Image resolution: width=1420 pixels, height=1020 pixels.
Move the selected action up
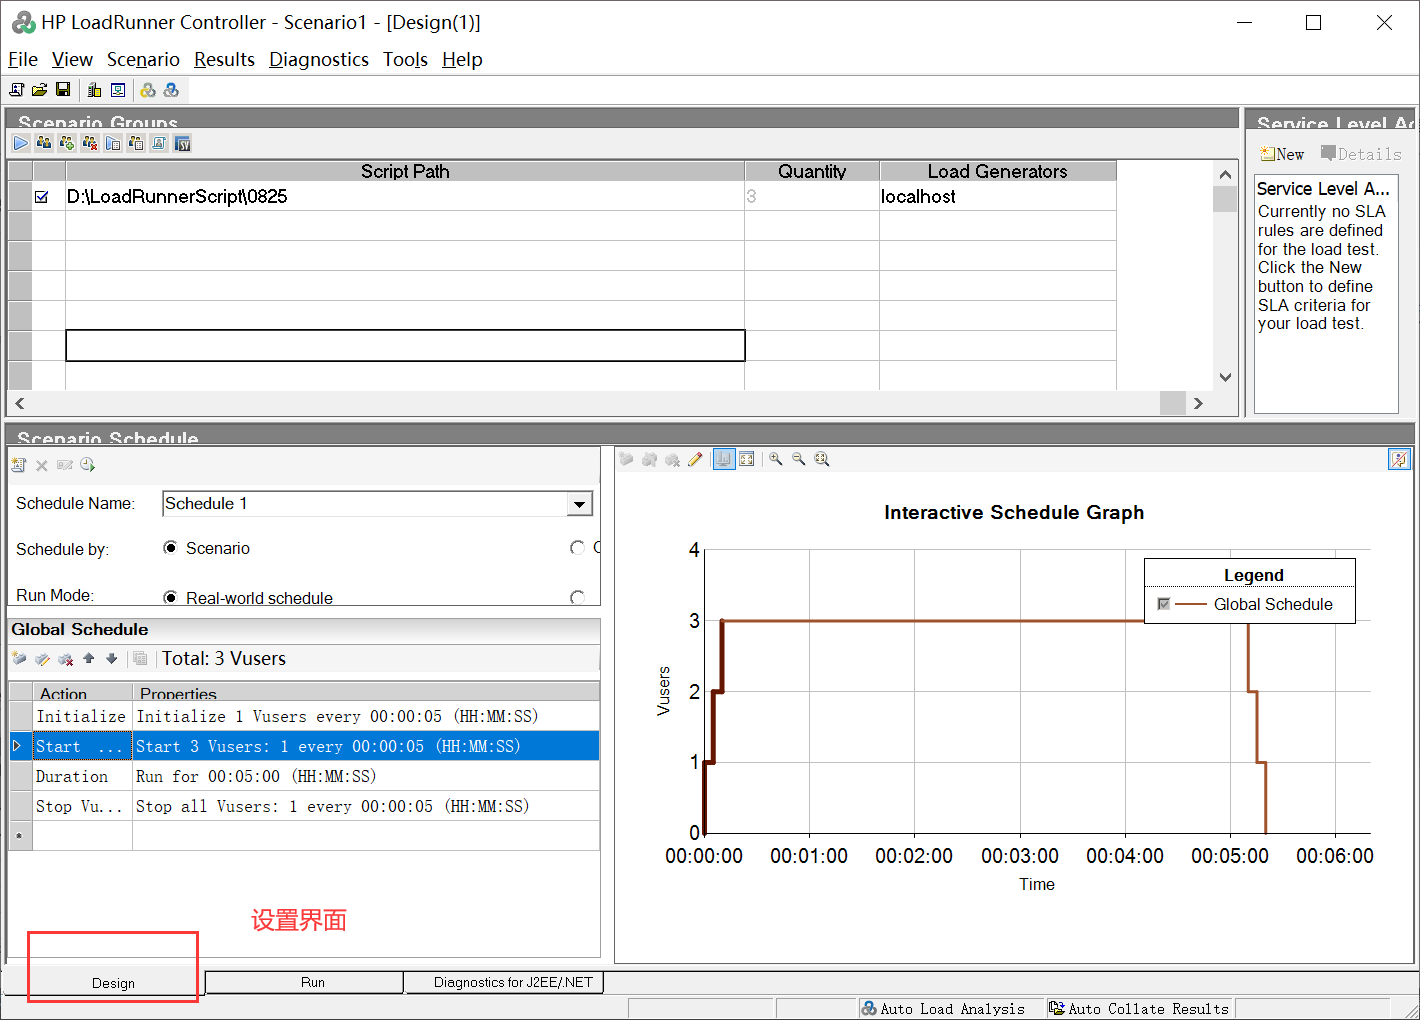click(x=88, y=658)
